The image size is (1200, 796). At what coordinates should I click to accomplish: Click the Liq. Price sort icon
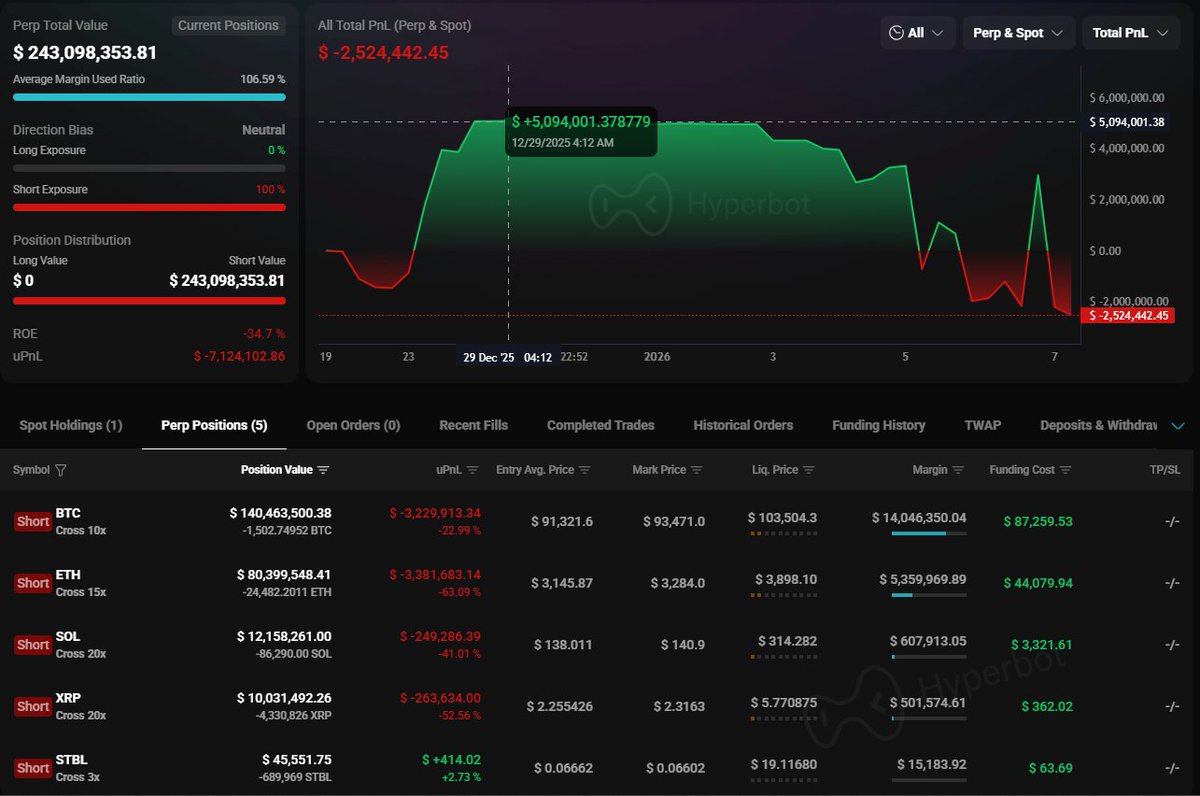point(809,470)
